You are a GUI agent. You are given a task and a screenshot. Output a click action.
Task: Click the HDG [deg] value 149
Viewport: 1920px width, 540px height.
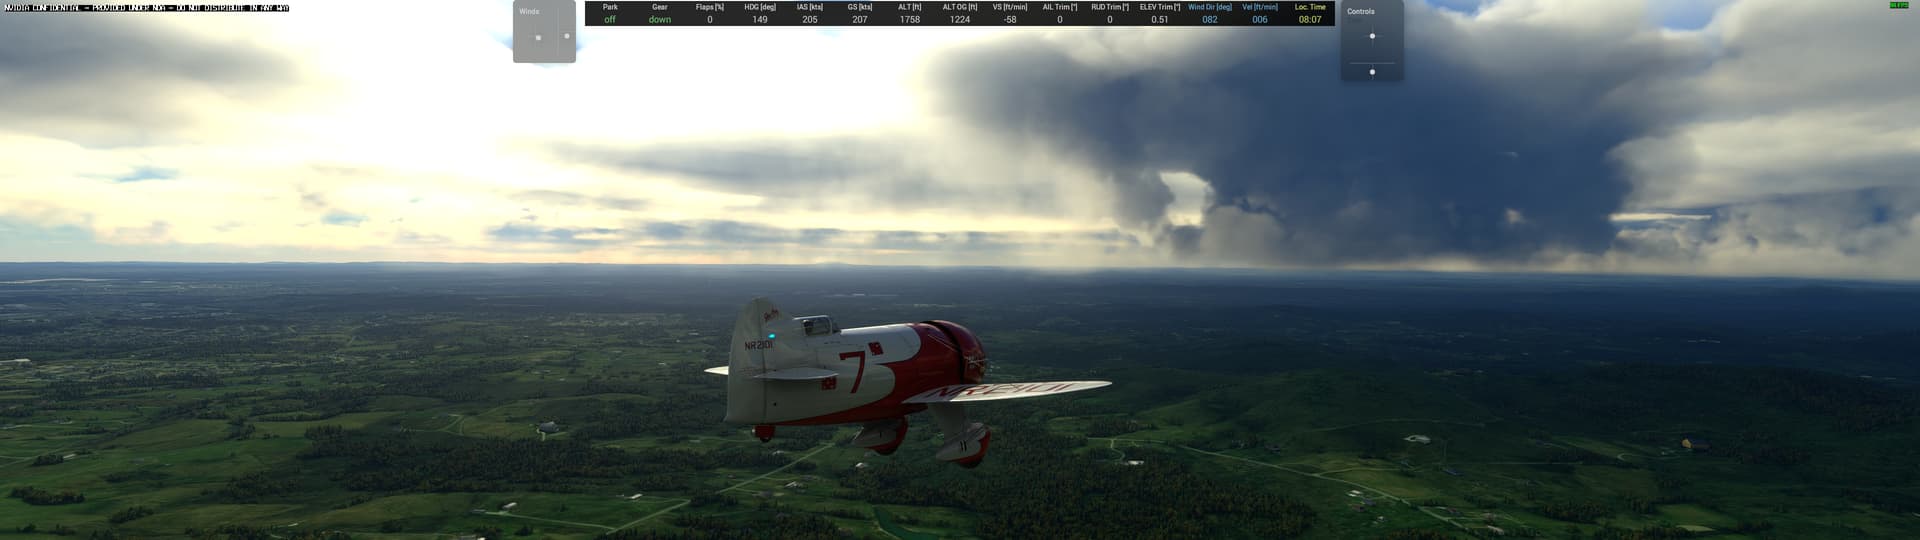click(760, 19)
